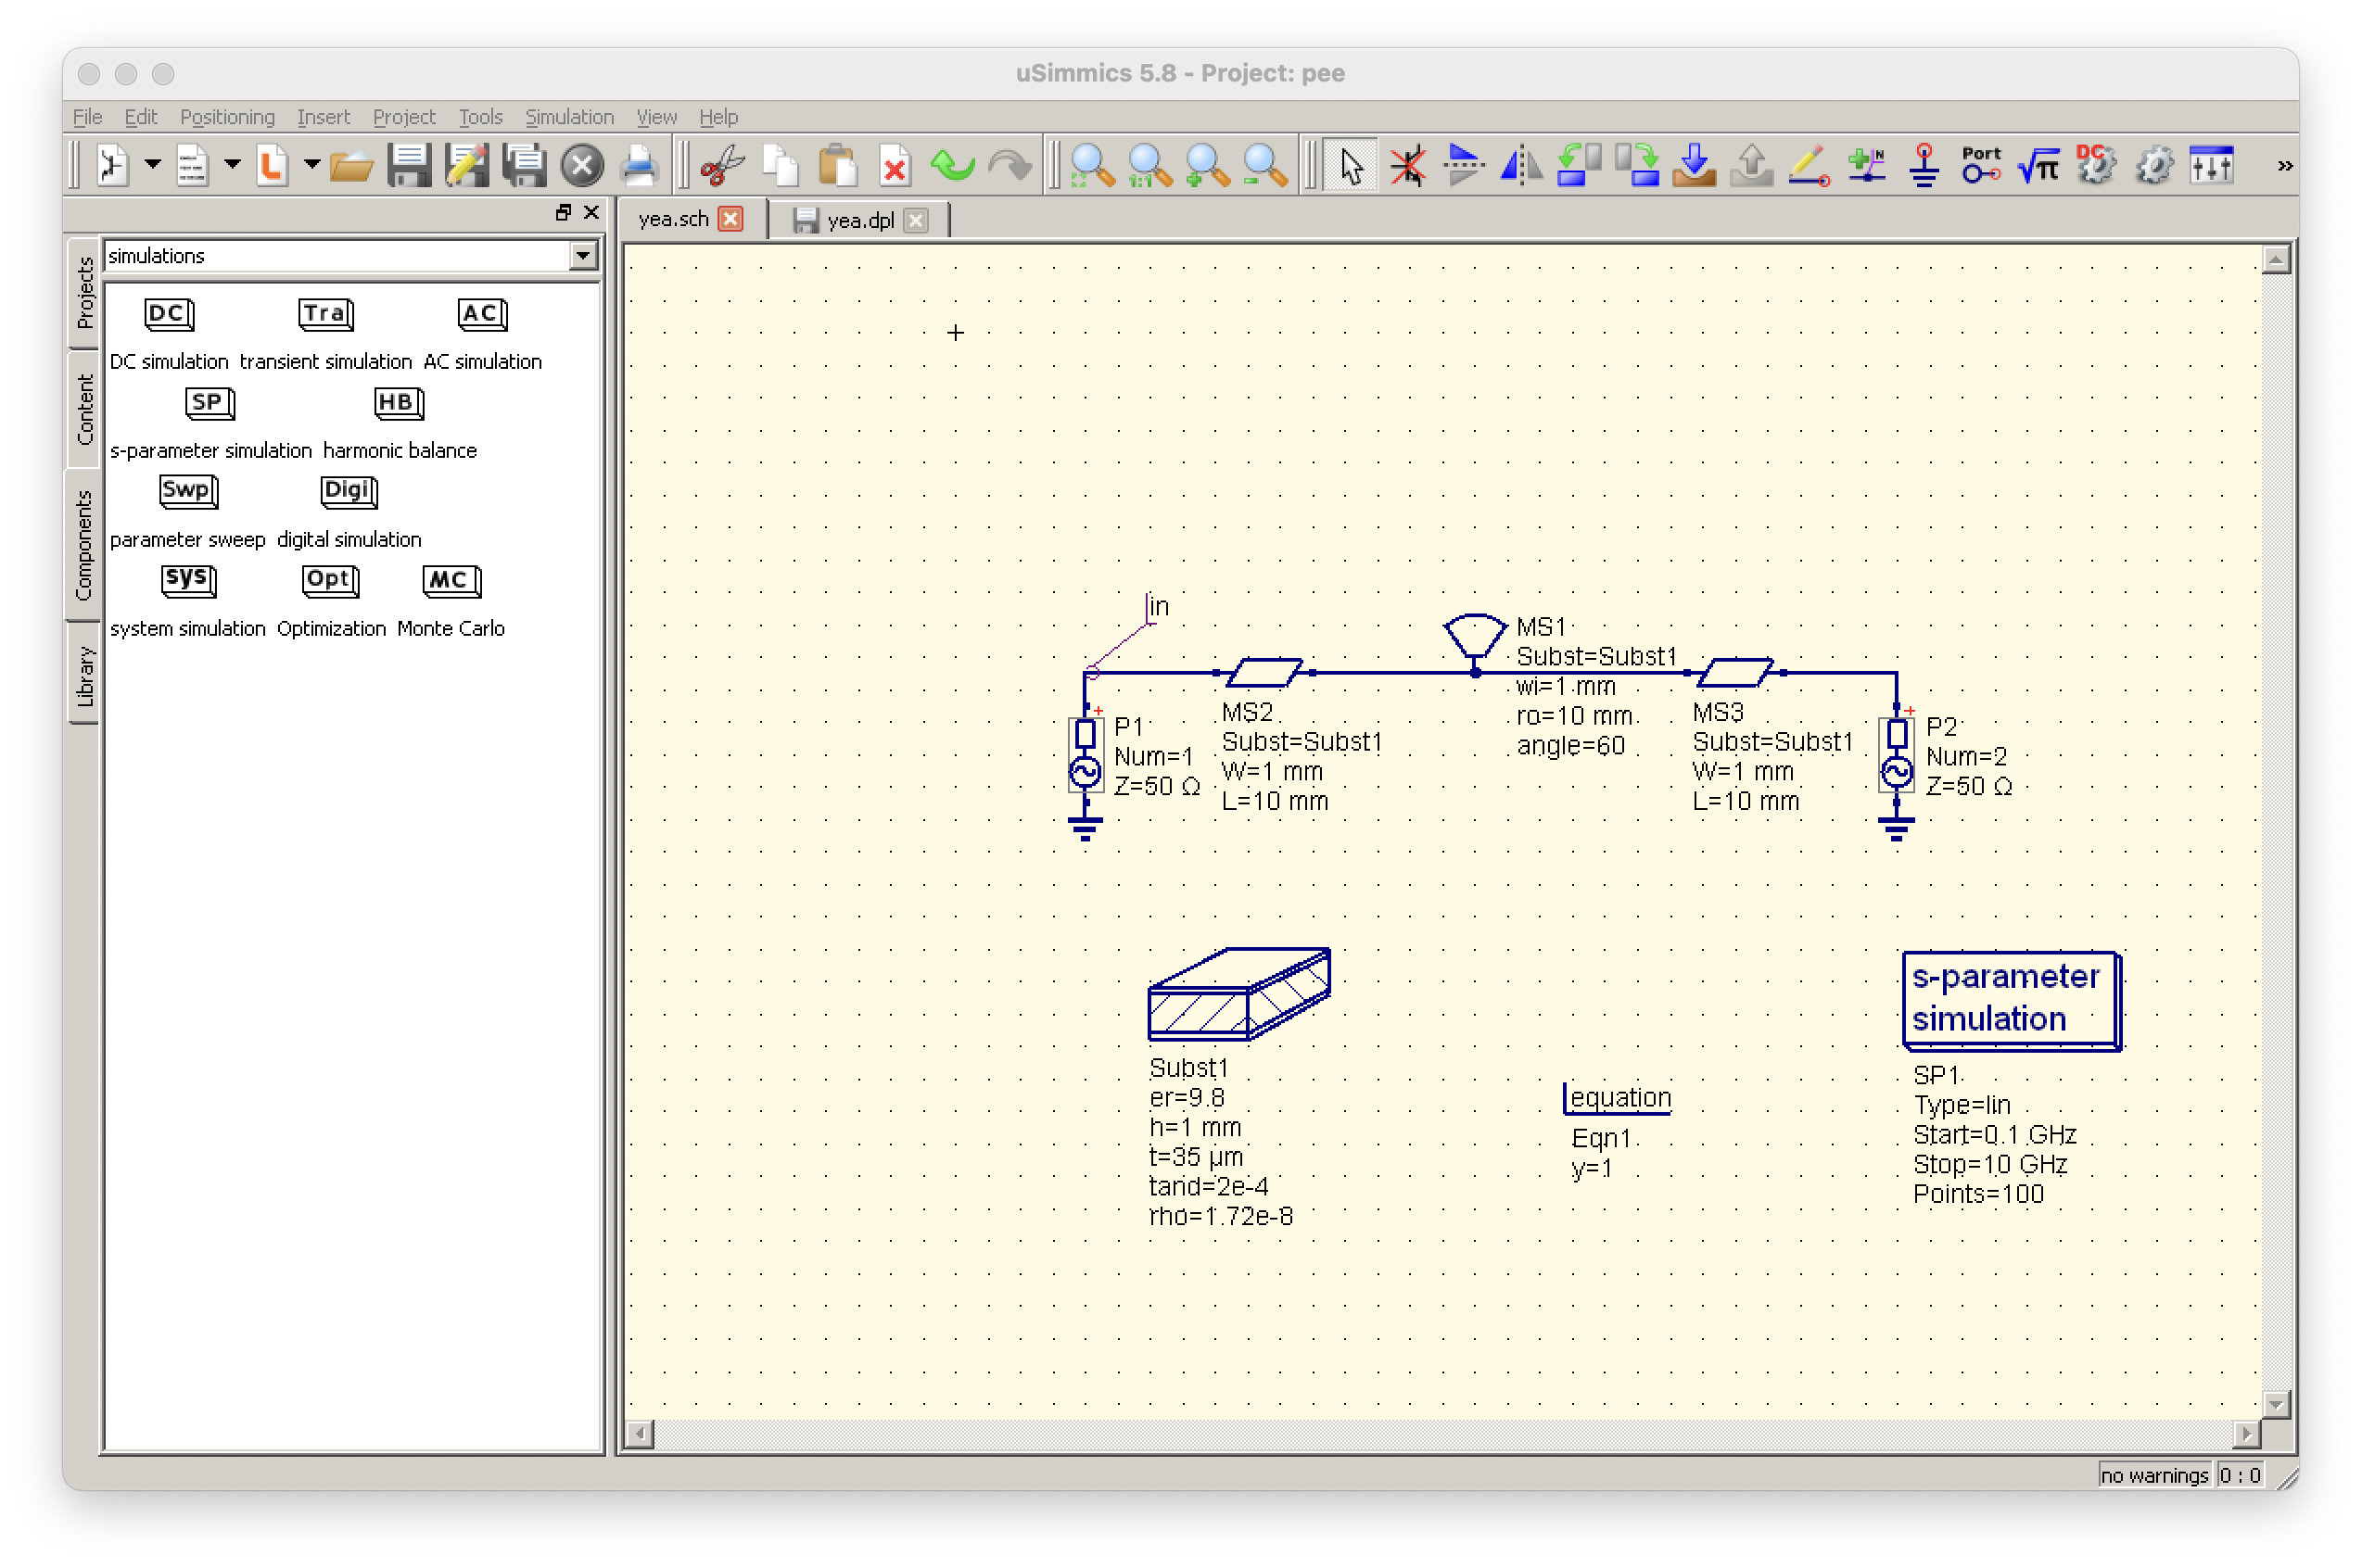This screenshot has width=2362, height=1568.
Task: Open the Simulation menu
Action: [x=569, y=117]
